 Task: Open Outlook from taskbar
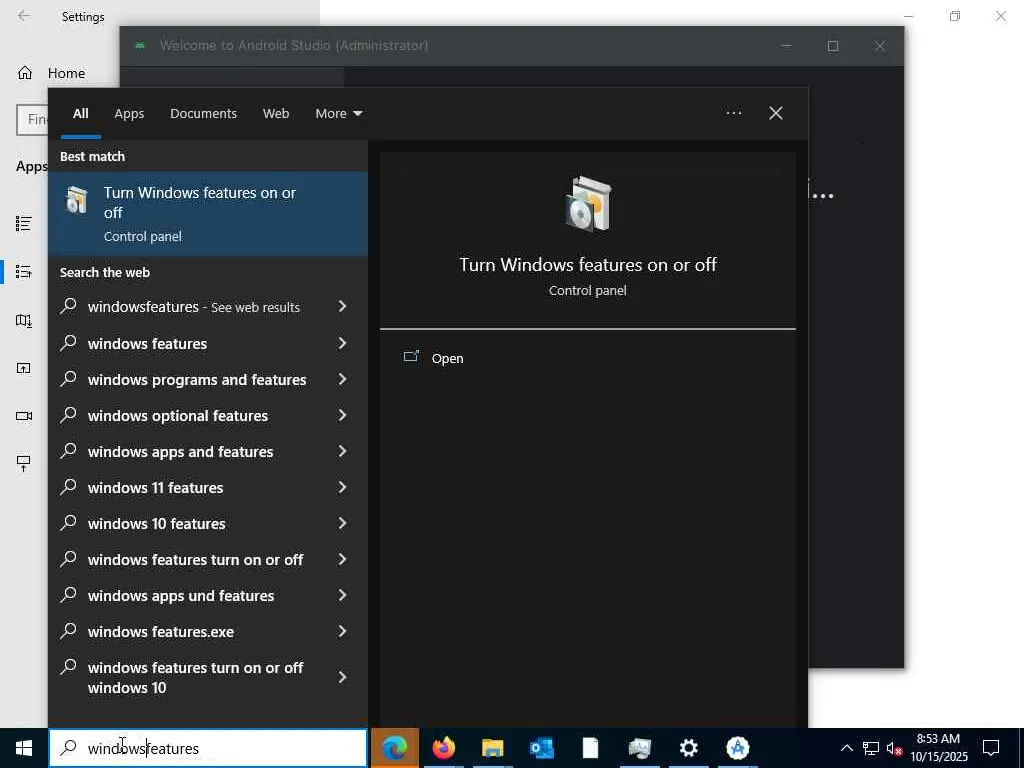(x=542, y=748)
